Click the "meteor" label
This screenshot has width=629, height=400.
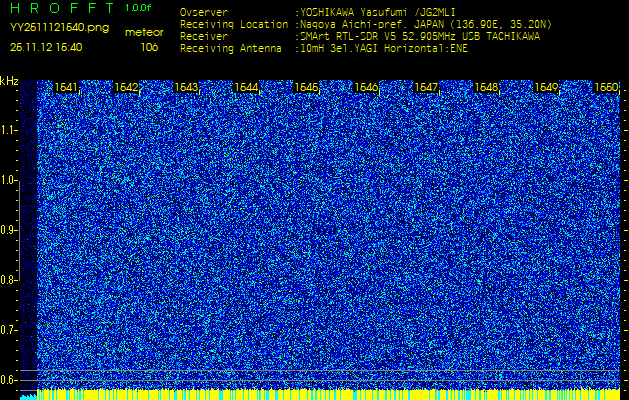[x=144, y=33]
